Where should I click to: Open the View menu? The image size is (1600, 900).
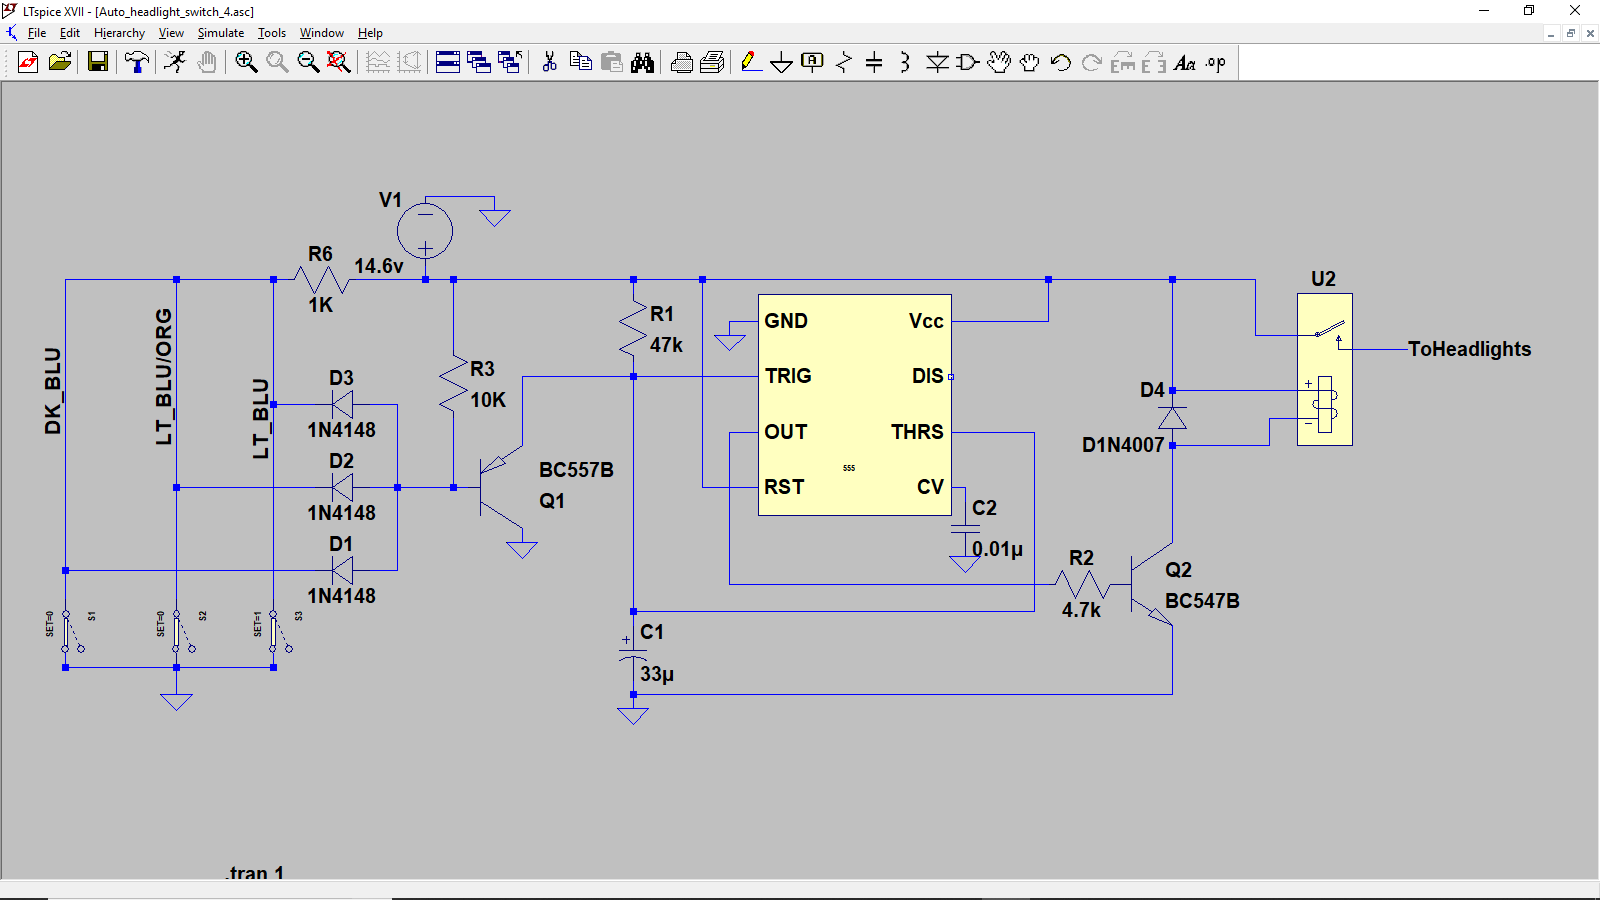(x=171, y=33)
